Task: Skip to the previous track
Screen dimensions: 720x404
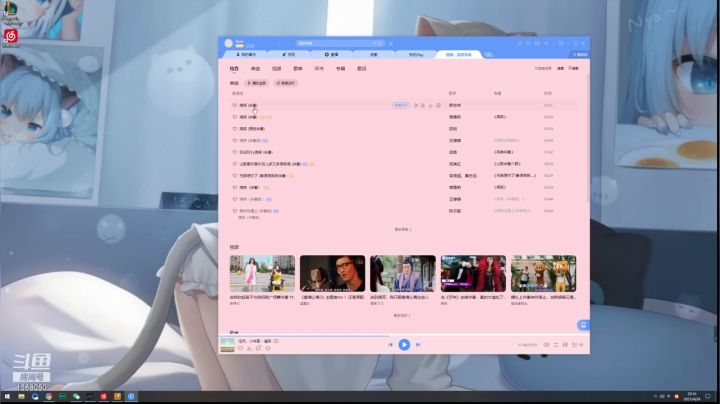Action: click(x=390, y=344)
